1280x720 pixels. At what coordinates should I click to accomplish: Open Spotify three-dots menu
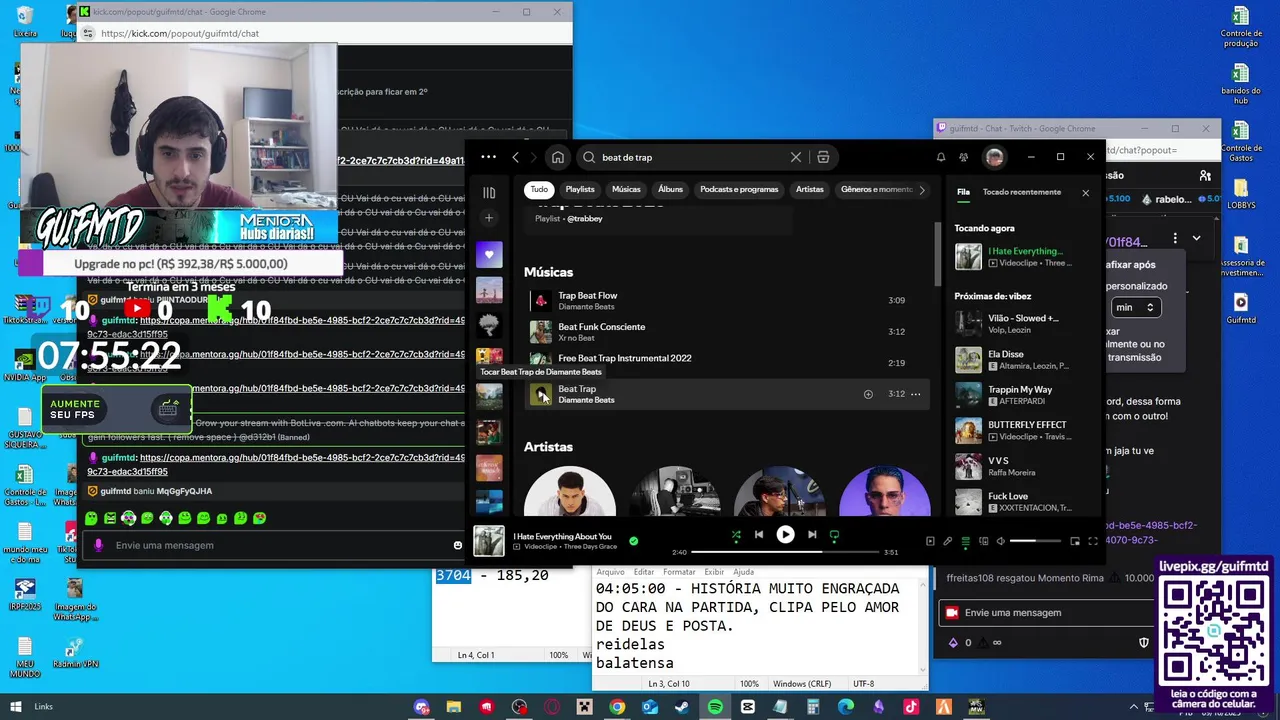[488, 157]
